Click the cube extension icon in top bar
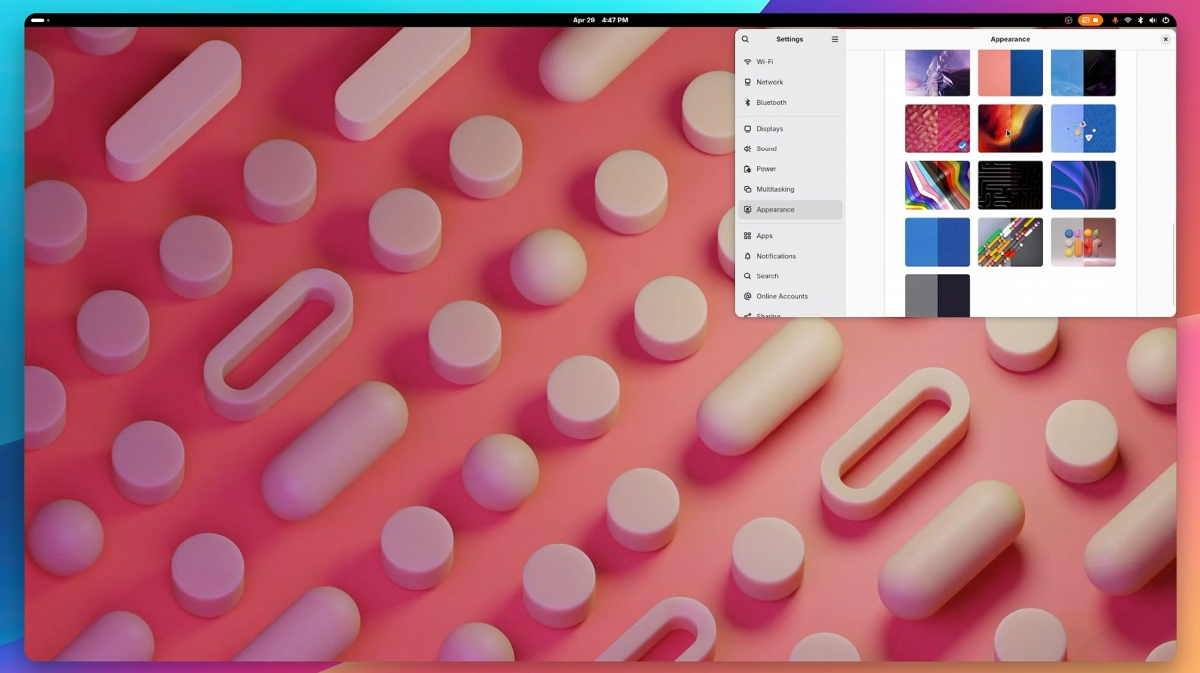The image size is (1200, 673). (1068, 20)
